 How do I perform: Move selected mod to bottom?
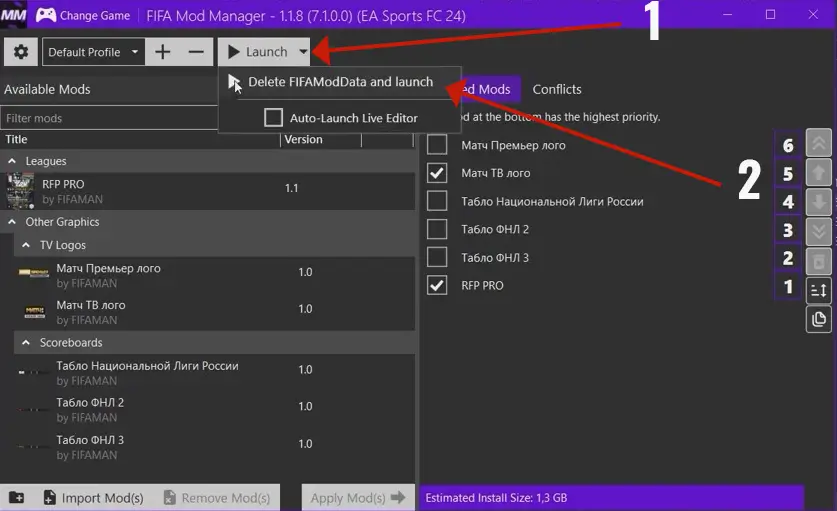click(x=818, y=232)
